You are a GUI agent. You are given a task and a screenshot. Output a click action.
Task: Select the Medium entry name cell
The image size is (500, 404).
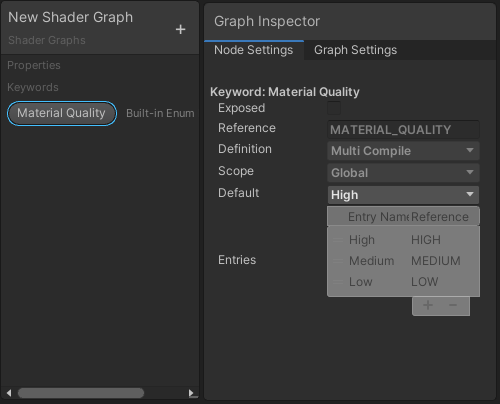[x=372, y=261]
